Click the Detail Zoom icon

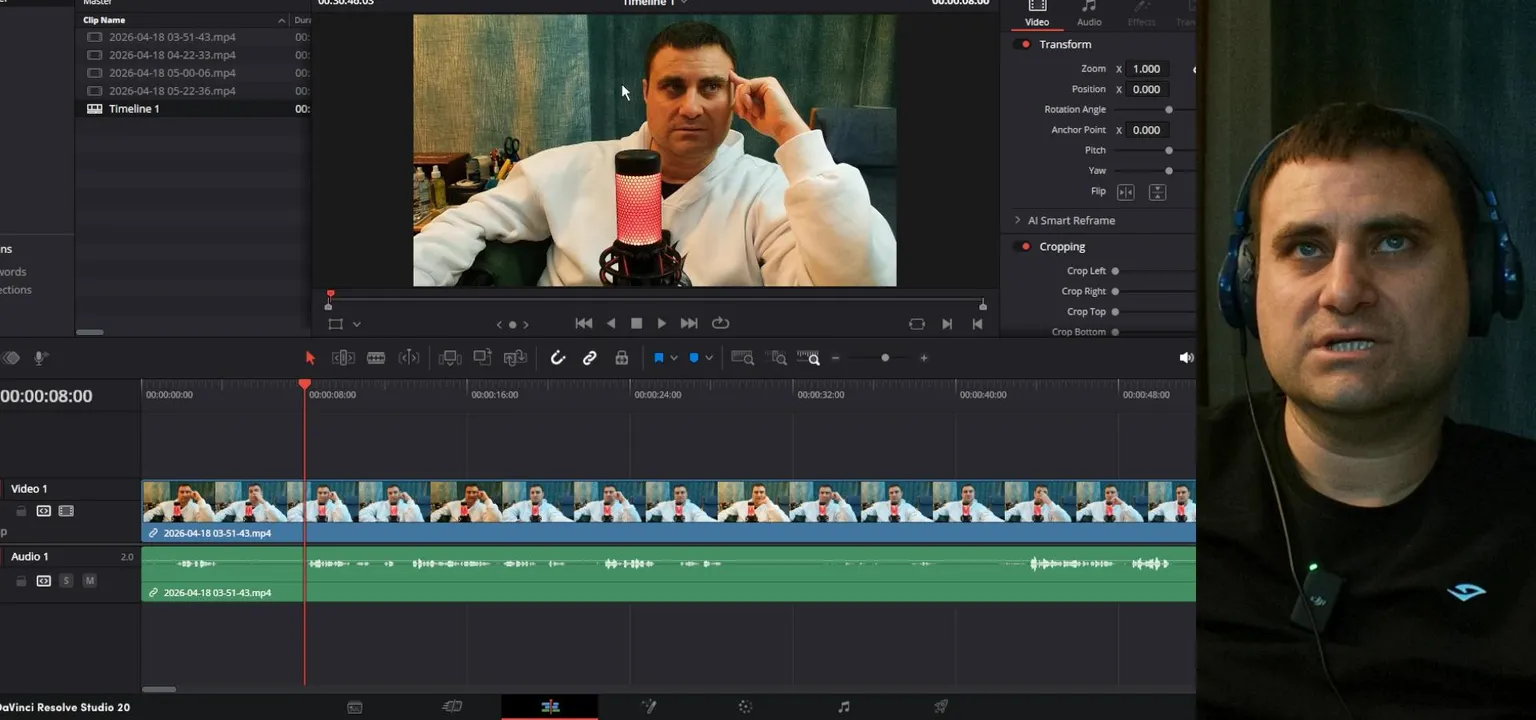(778, 358)
